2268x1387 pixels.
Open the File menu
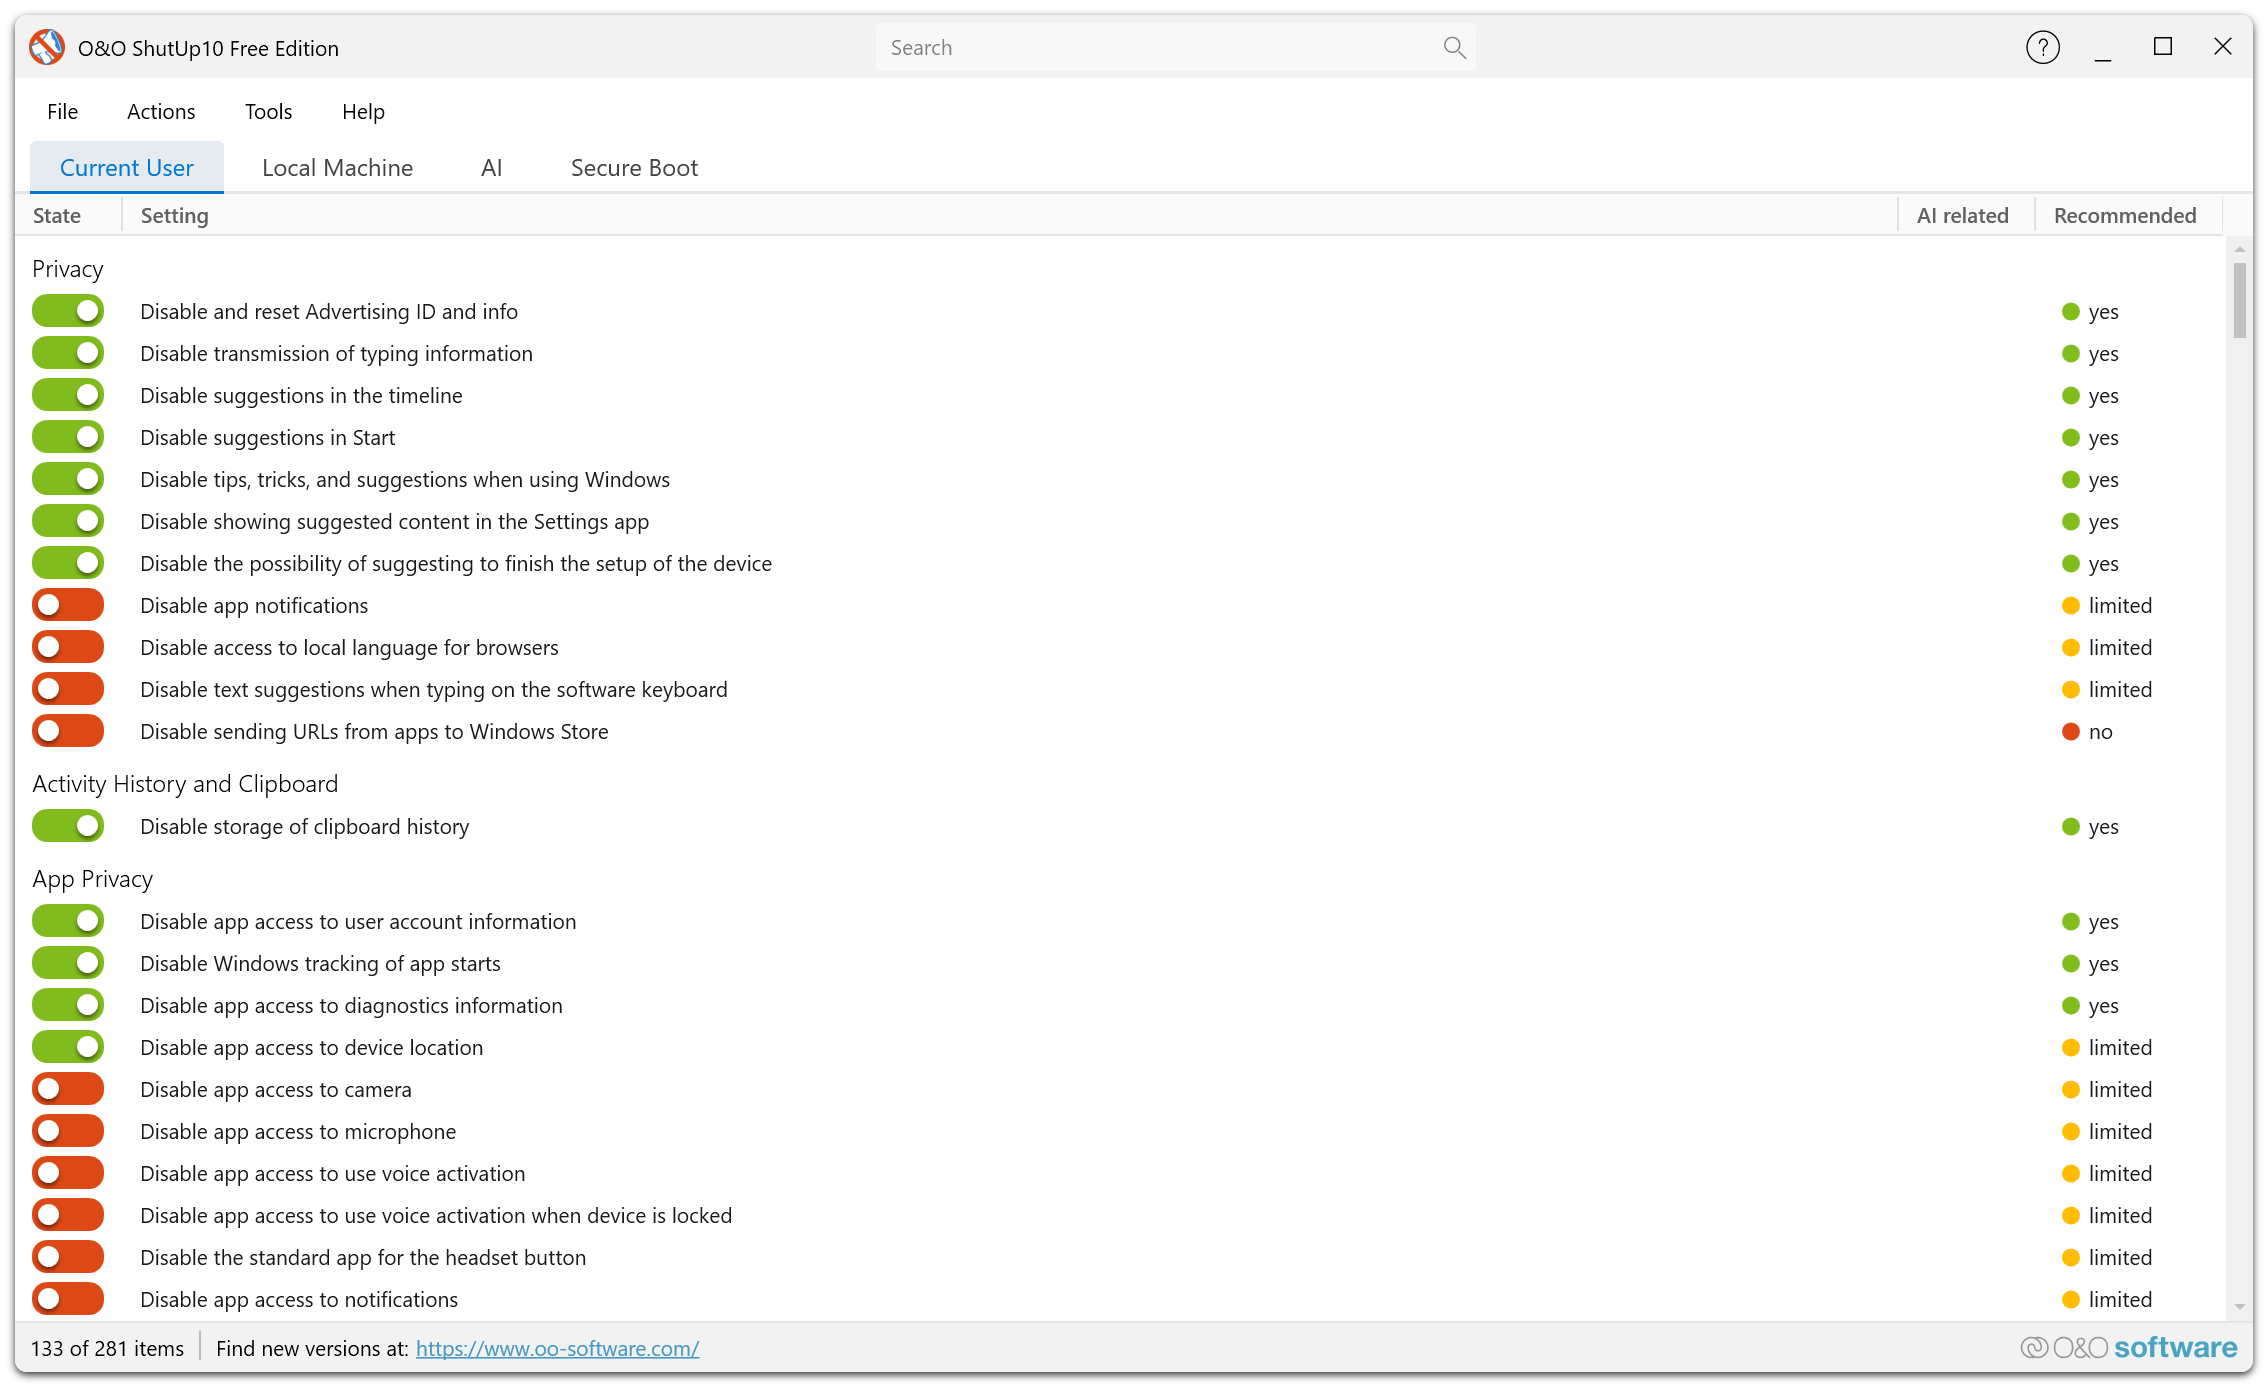(62, 111)
